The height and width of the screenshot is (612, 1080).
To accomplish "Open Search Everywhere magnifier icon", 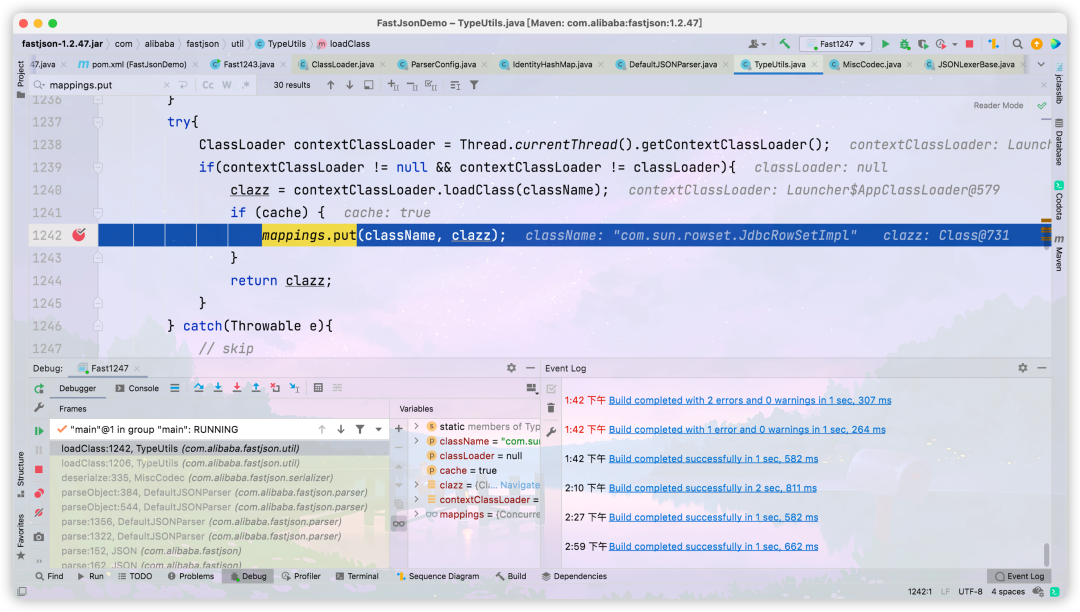I will (1017, 43).
